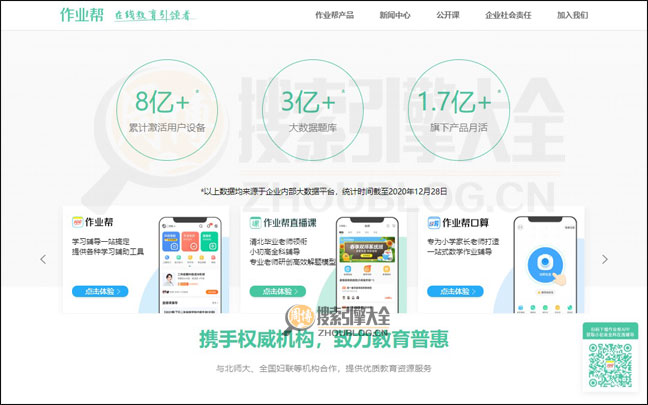Image resolution: width=648 pixels, height=405 pixels.
Task: Click the blue camera icon in 口算 mockup
Action: click(545, 264)
